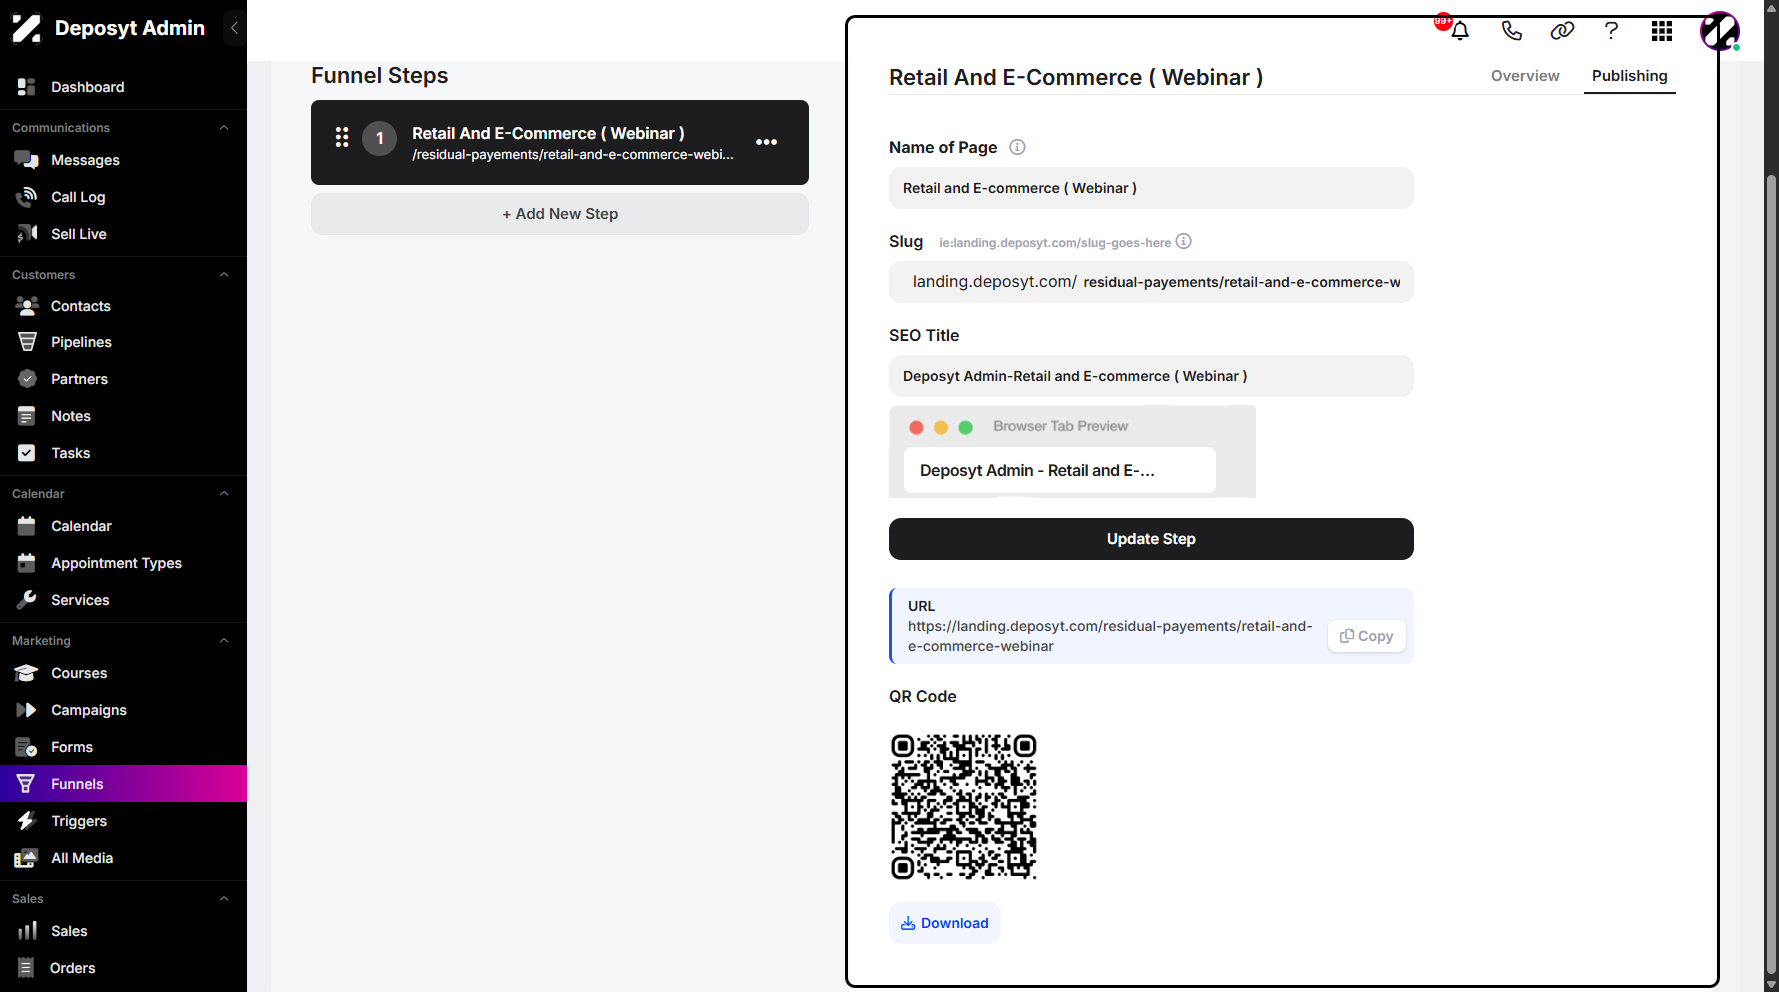
Task: Click the phone dialer icon
Action: tap(1512, 31)
